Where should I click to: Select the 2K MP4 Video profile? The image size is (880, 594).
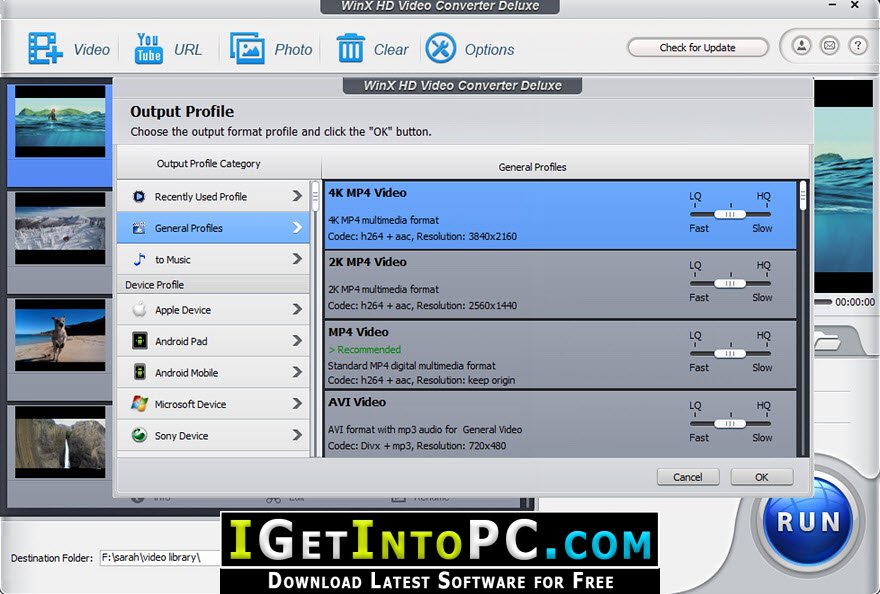coord(560,285)
